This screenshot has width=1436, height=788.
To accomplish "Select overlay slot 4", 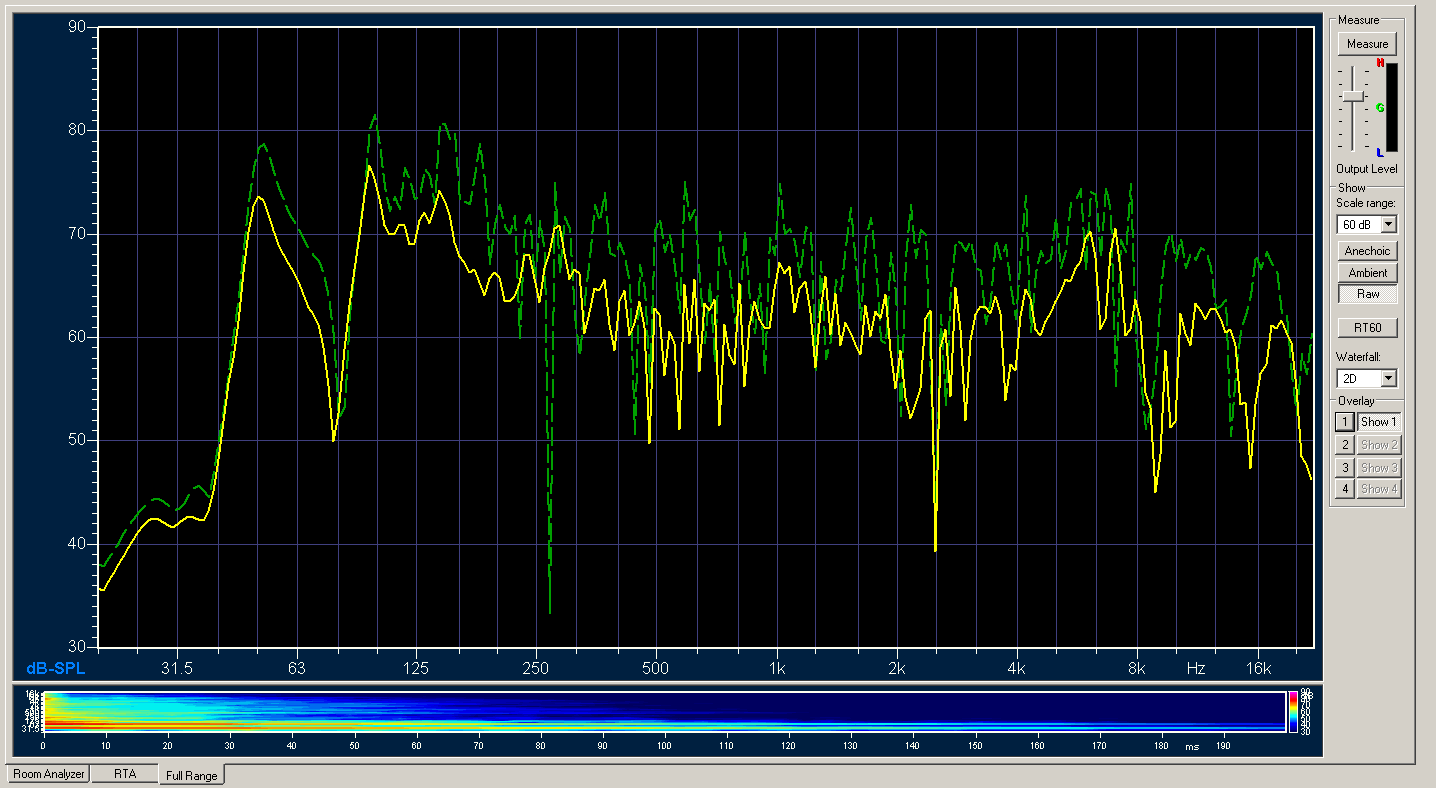I will pyautogui.click(x=1345, y=489).
